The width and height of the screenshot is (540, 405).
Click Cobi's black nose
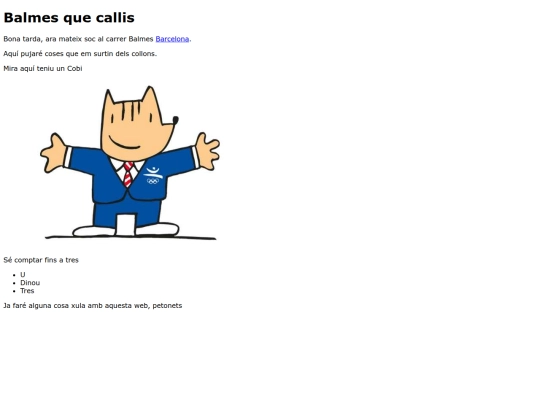click(175, 121)
